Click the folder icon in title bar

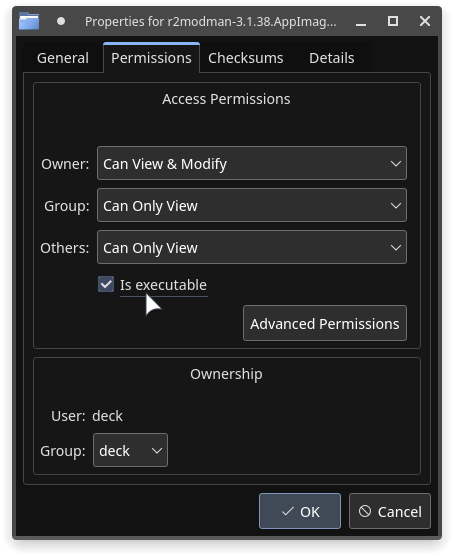29,21
